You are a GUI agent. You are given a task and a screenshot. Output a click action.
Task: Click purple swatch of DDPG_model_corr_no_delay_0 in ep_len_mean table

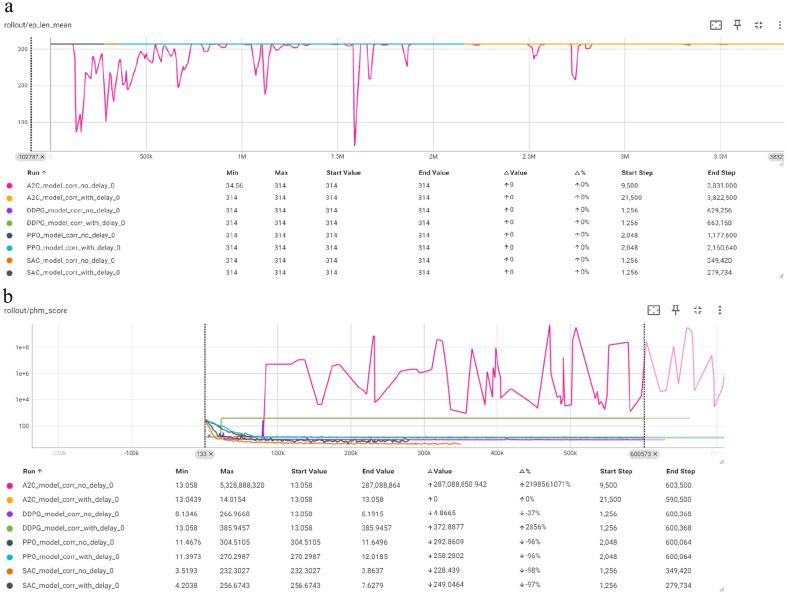point(9,211)
